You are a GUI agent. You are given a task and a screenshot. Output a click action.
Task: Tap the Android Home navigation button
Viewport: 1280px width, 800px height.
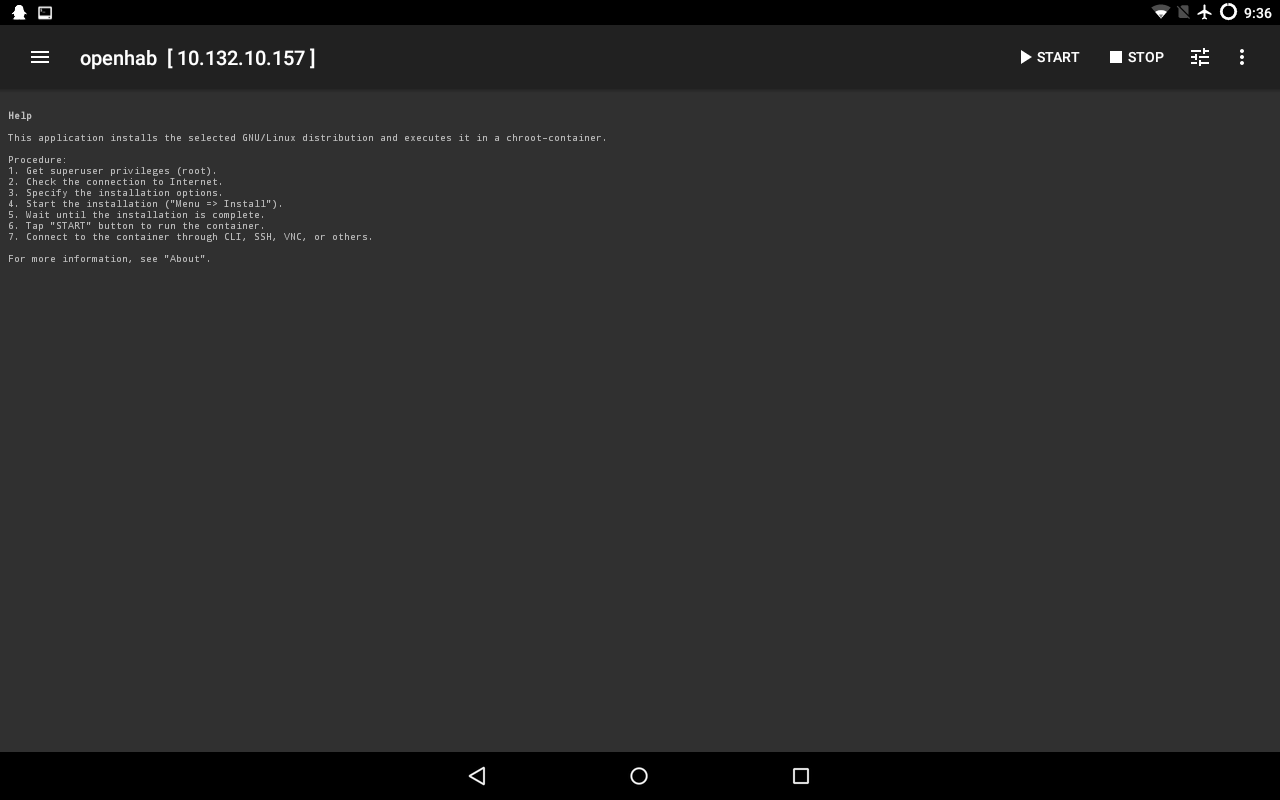[639, 775]
